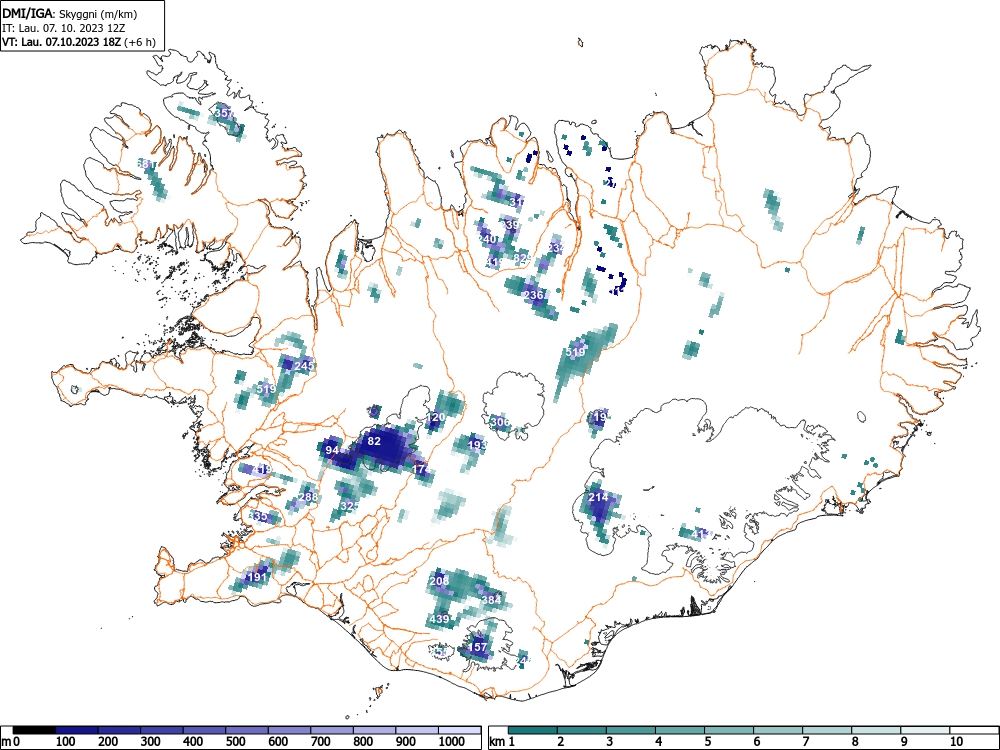The image size is (1000, 750).
Task: Click the "193" visibility value on the map
Action: (477, 445)
